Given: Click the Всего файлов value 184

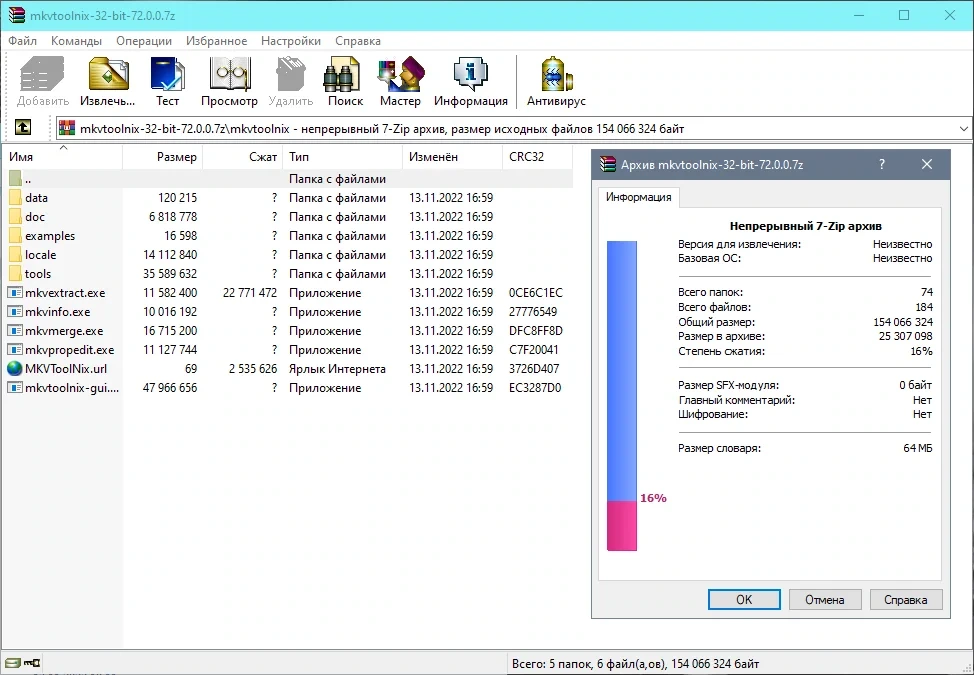Looking at the screenshot, I should pyautogui.click(x=924, y=307).
